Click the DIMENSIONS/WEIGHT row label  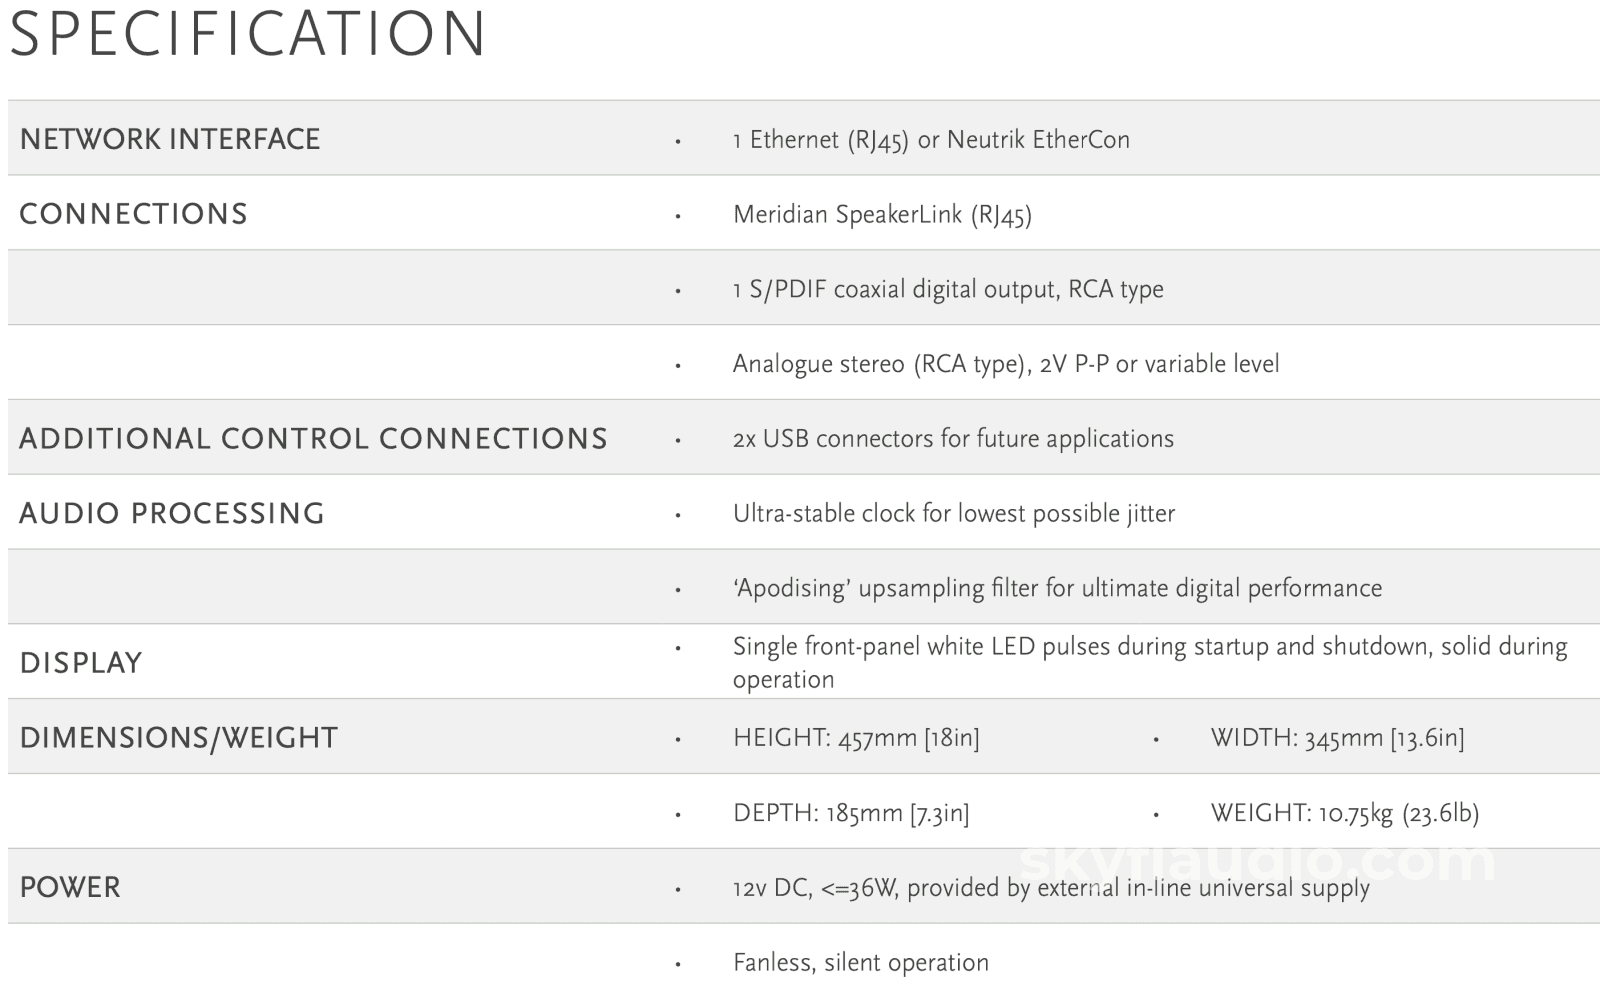point(179,738)
